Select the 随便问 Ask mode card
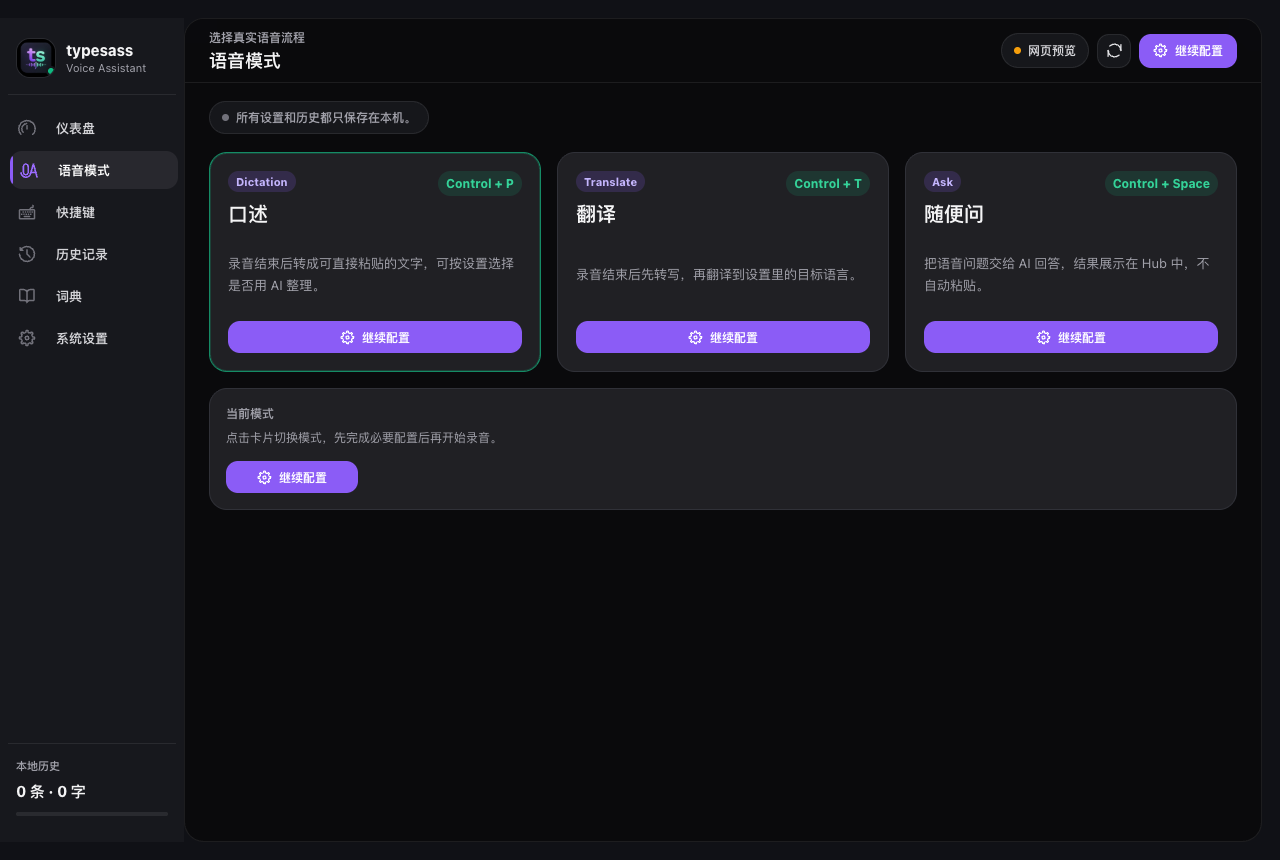 coord(1071,262)
